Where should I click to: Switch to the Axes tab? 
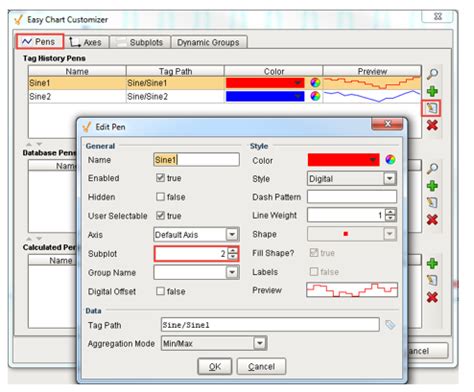(86, 42)
